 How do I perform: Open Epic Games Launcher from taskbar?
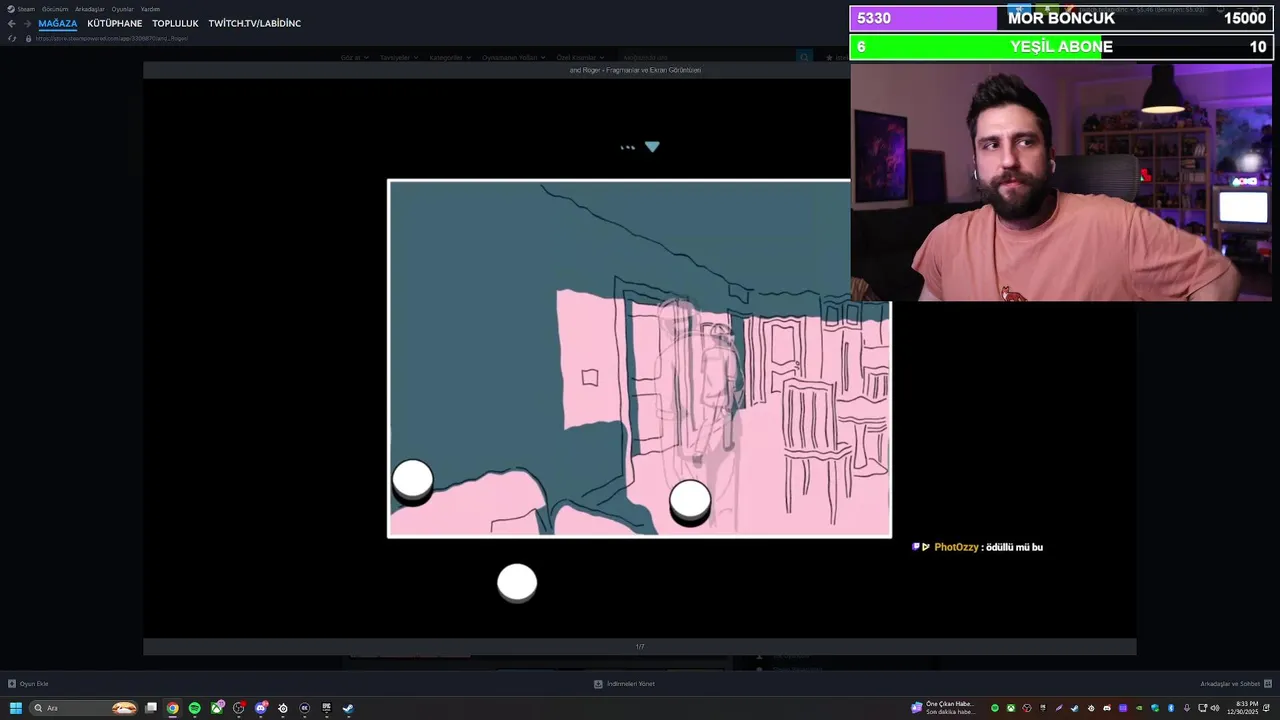[x=326, y=708]
